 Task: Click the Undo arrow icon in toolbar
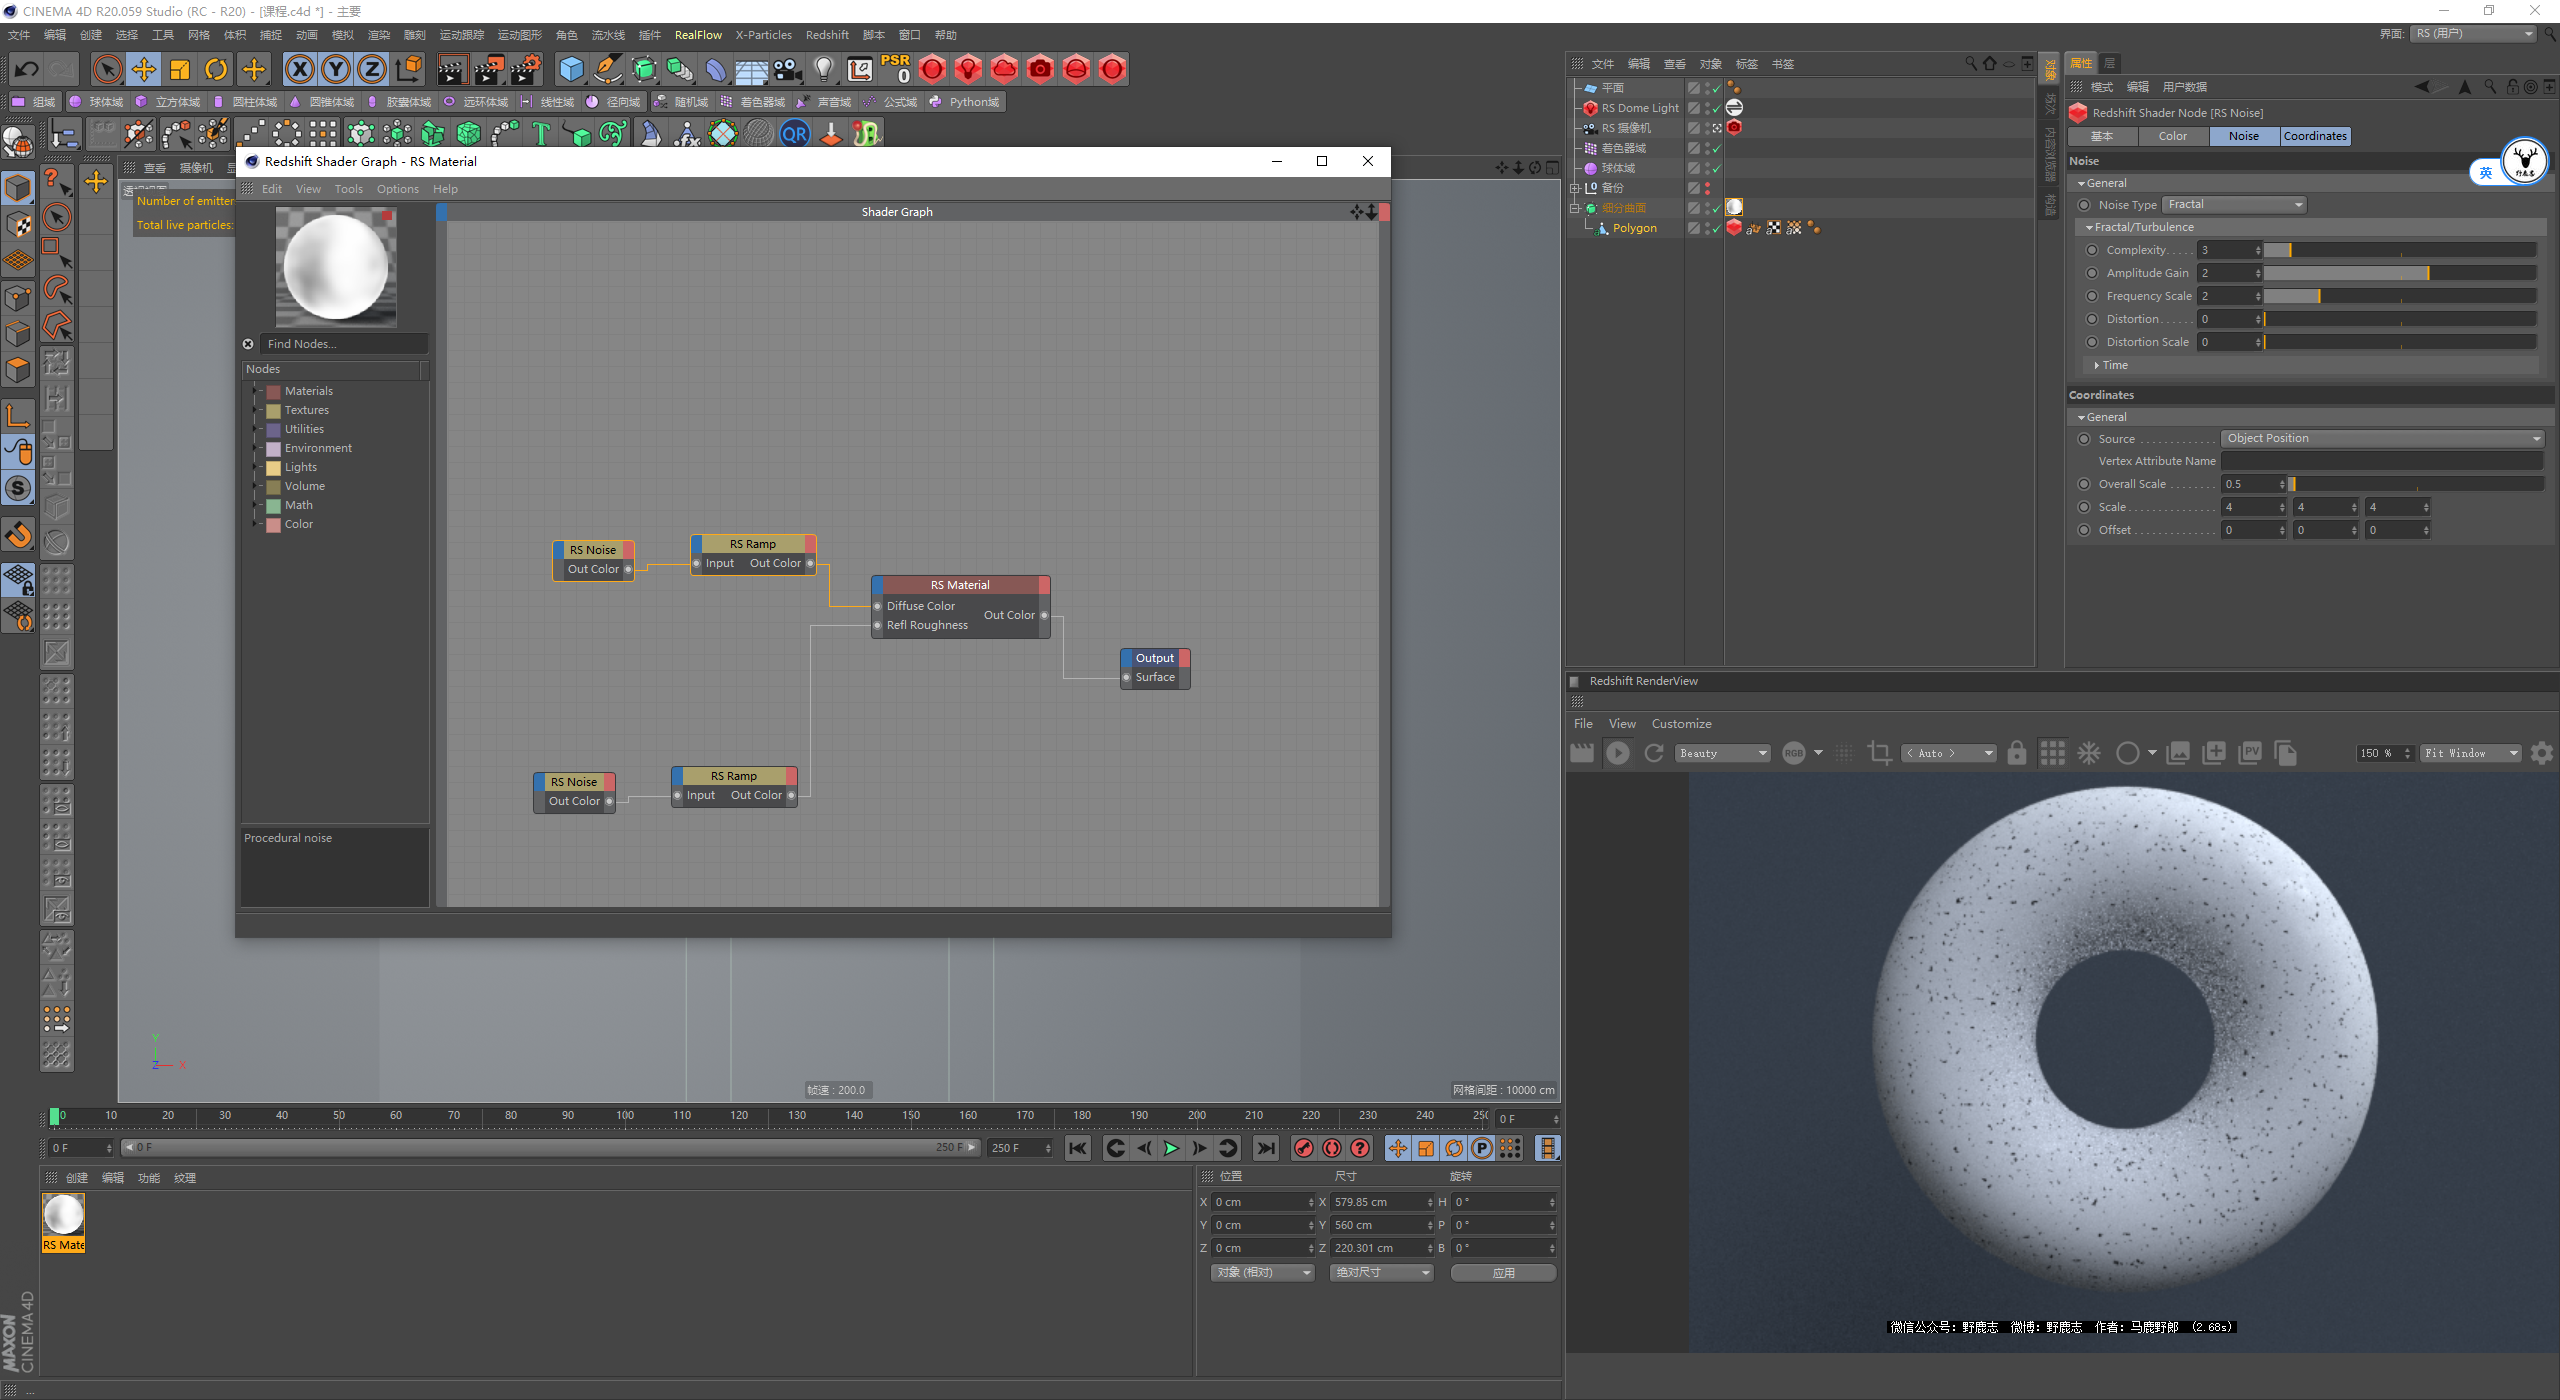pos(27,69)
